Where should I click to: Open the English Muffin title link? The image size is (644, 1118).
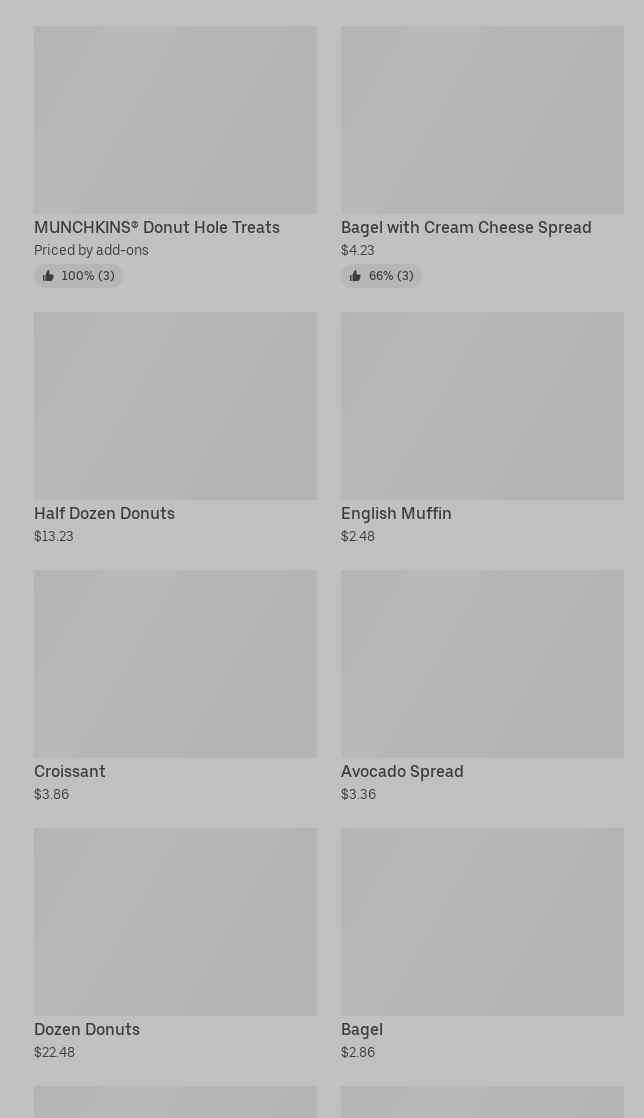tap(396, 514)
